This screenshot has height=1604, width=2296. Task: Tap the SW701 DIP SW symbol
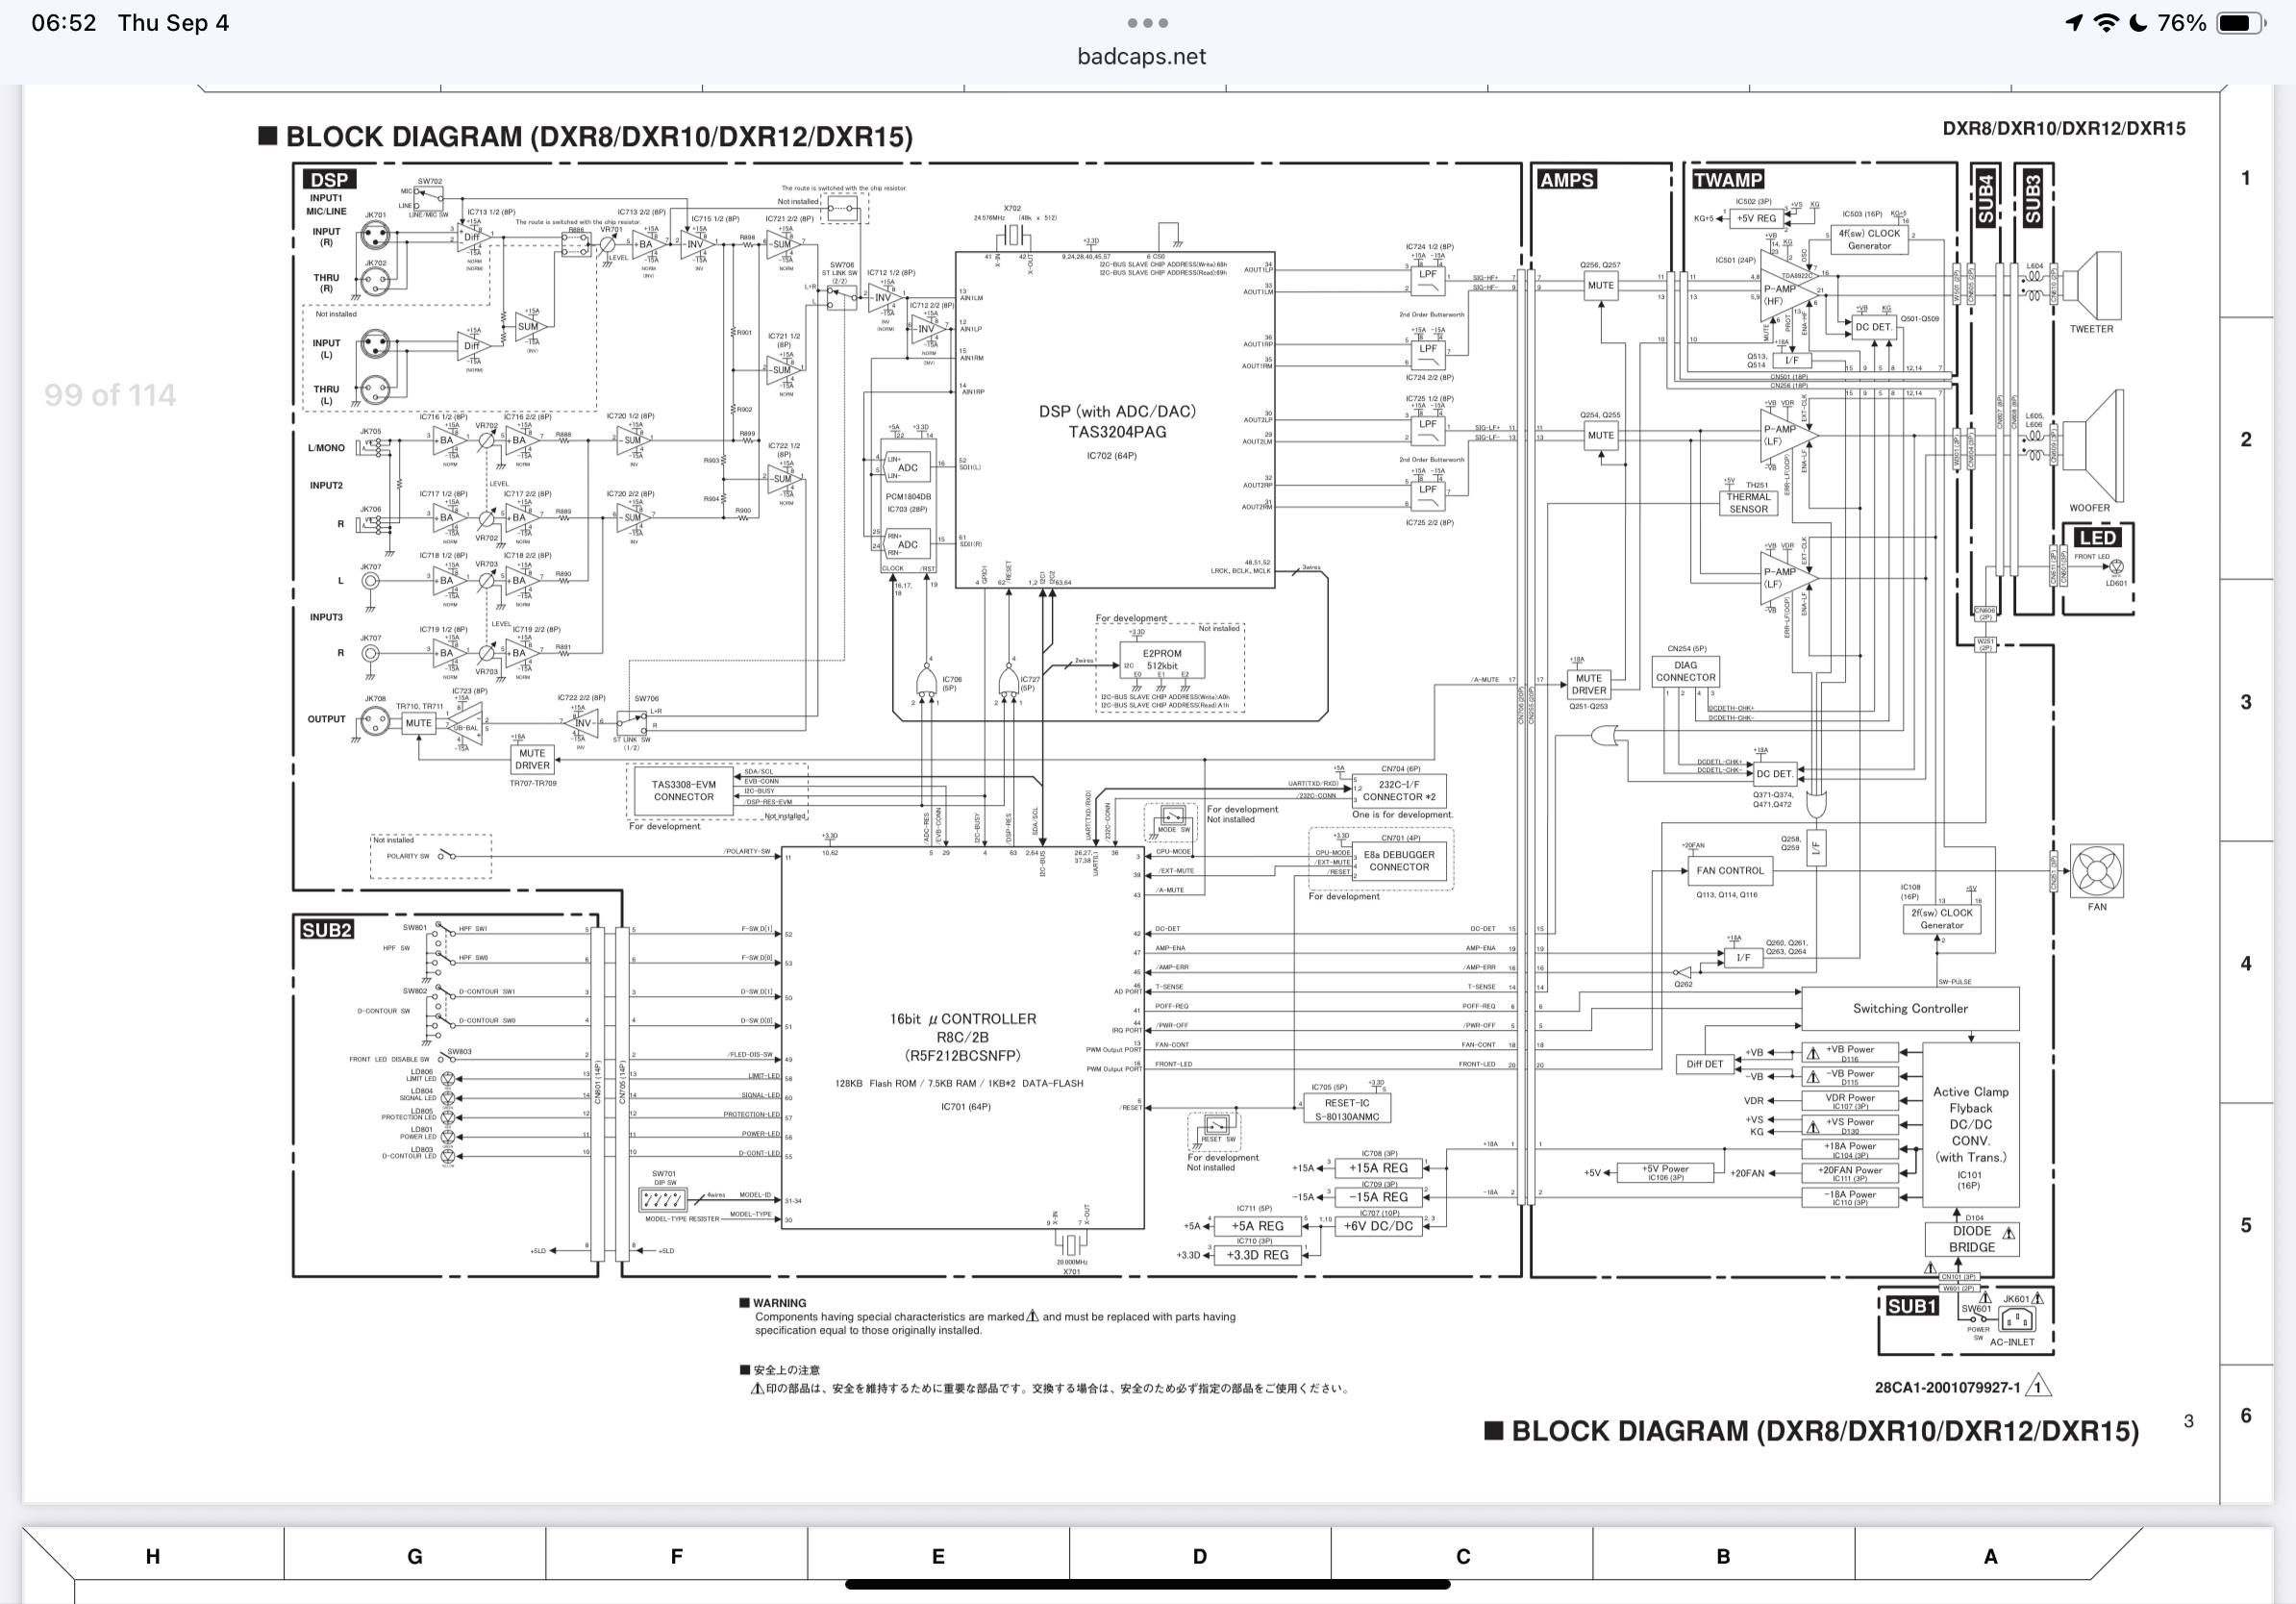pos(662,1199)
